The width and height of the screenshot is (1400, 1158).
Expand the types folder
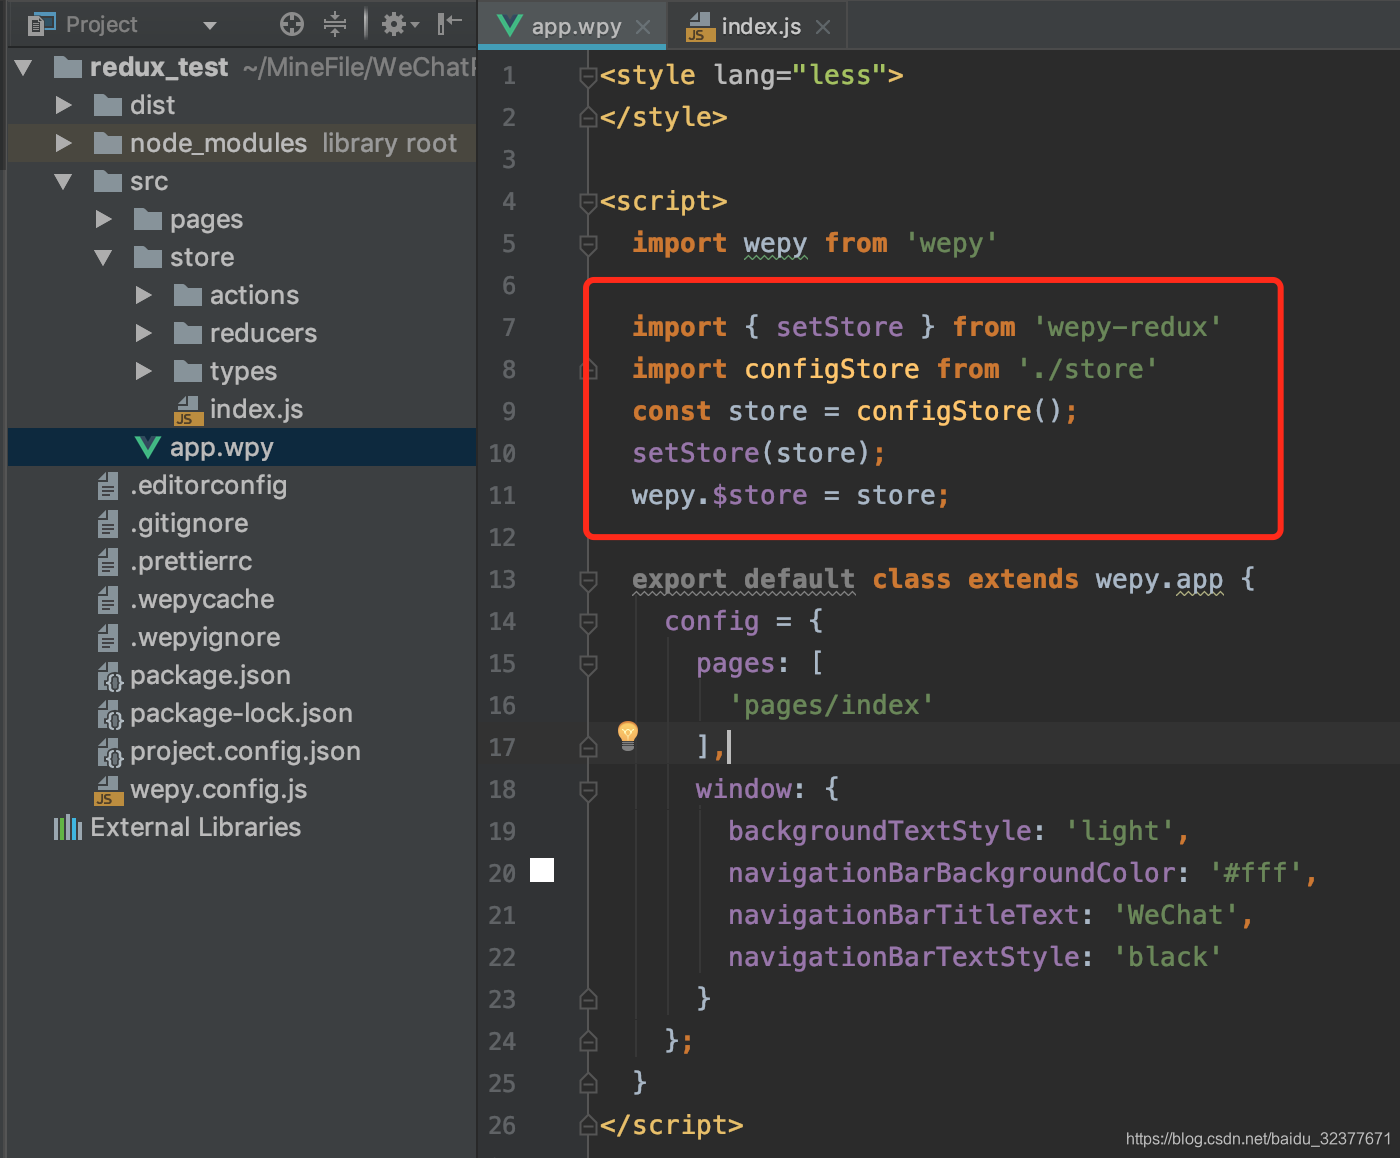(144, 371)
